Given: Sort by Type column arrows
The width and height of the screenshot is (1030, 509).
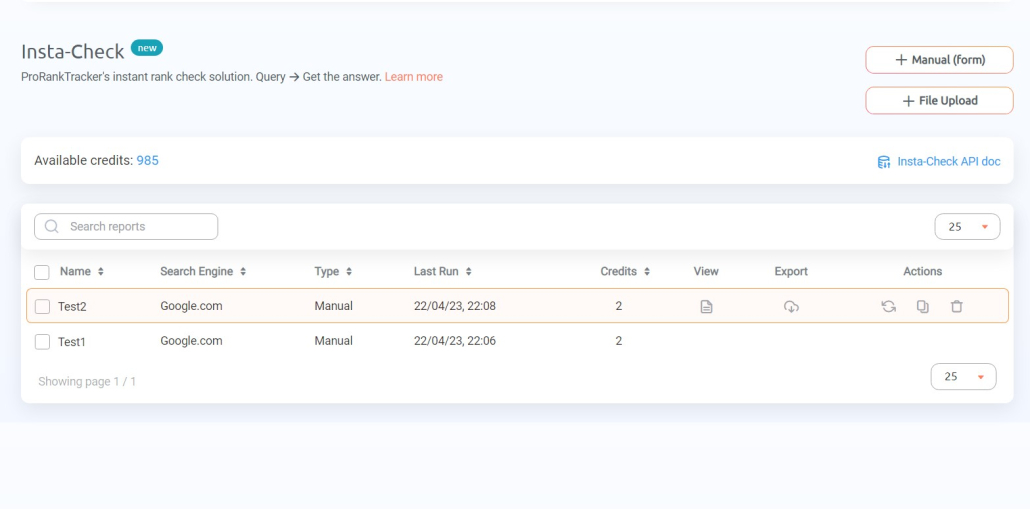Looking at the screenshot, I should [x=349, y=271].
